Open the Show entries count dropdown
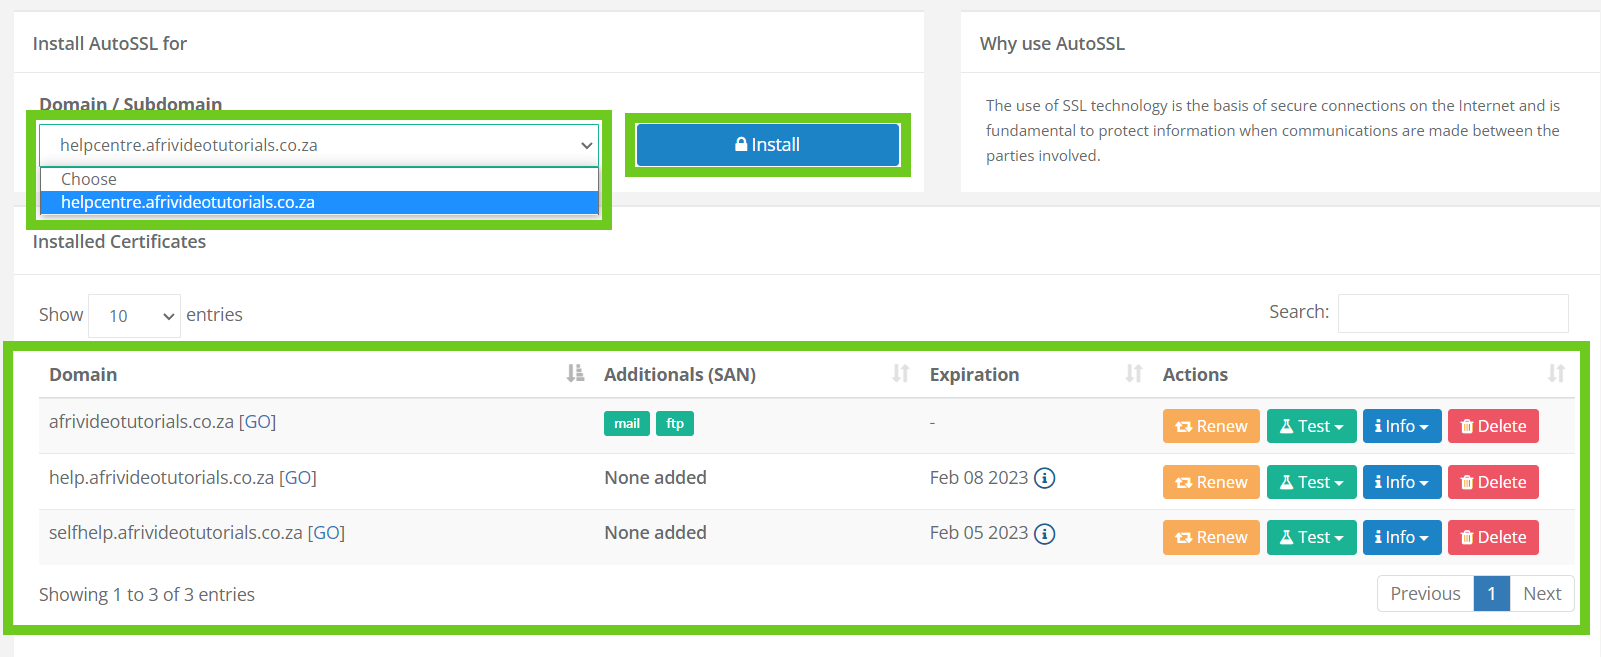Image resolution: width=1601 pixels, height=657 pixels. coord(134,316)
